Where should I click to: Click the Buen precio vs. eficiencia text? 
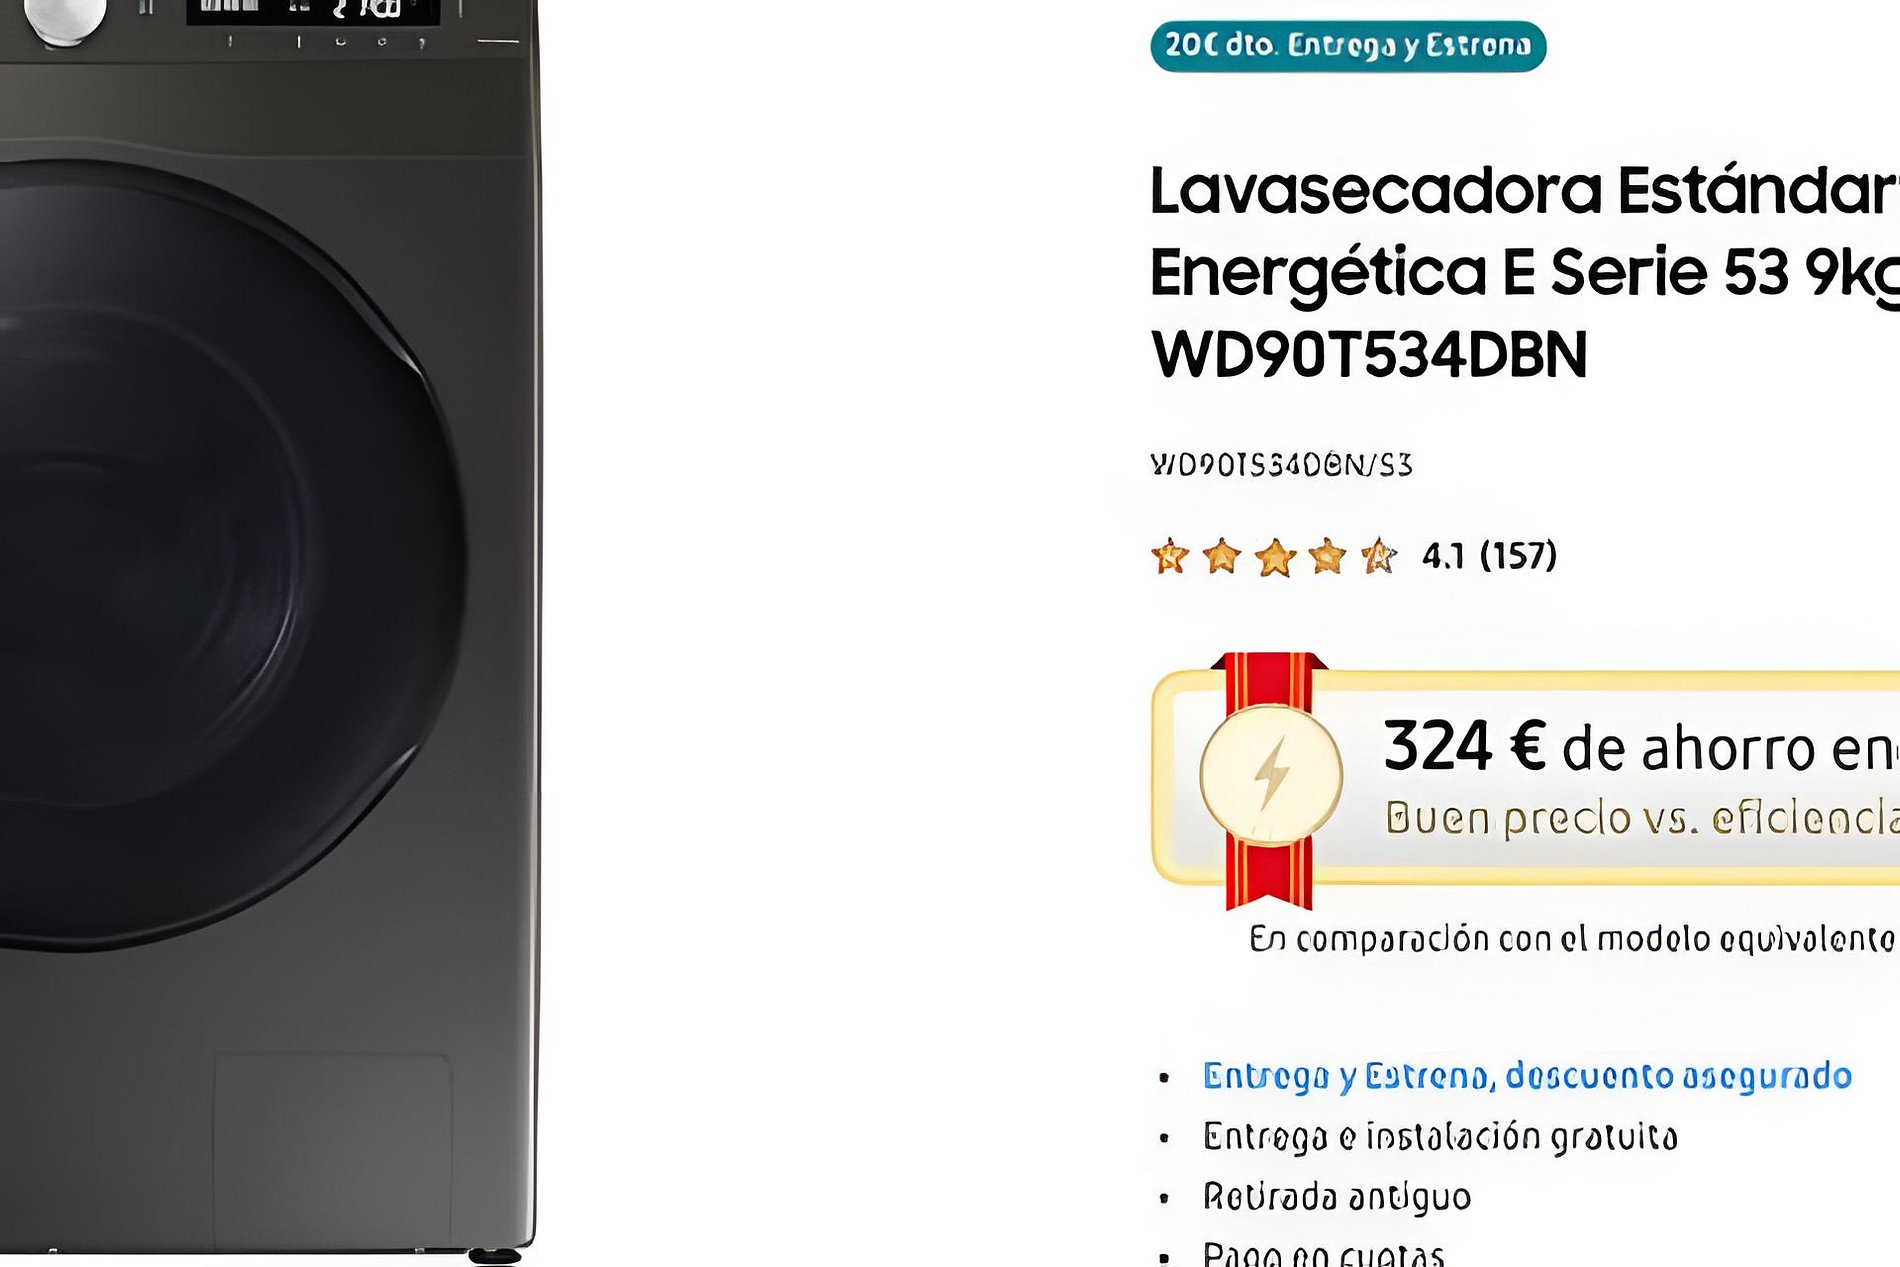(x=1642, y=818)
